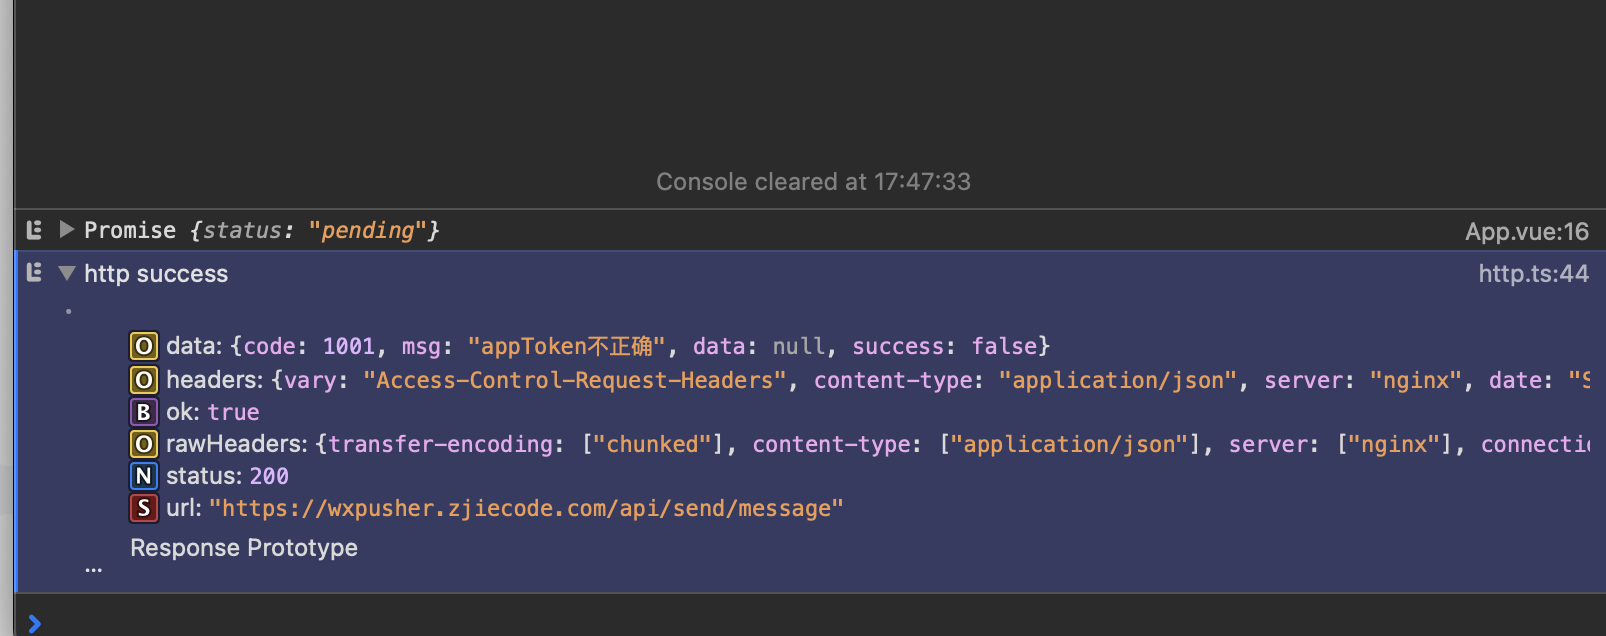Click the Response Prototype label
Image resolution: width=1606 pixels, height=636 pixels.
pyautogui.click(x=243, y=547)
